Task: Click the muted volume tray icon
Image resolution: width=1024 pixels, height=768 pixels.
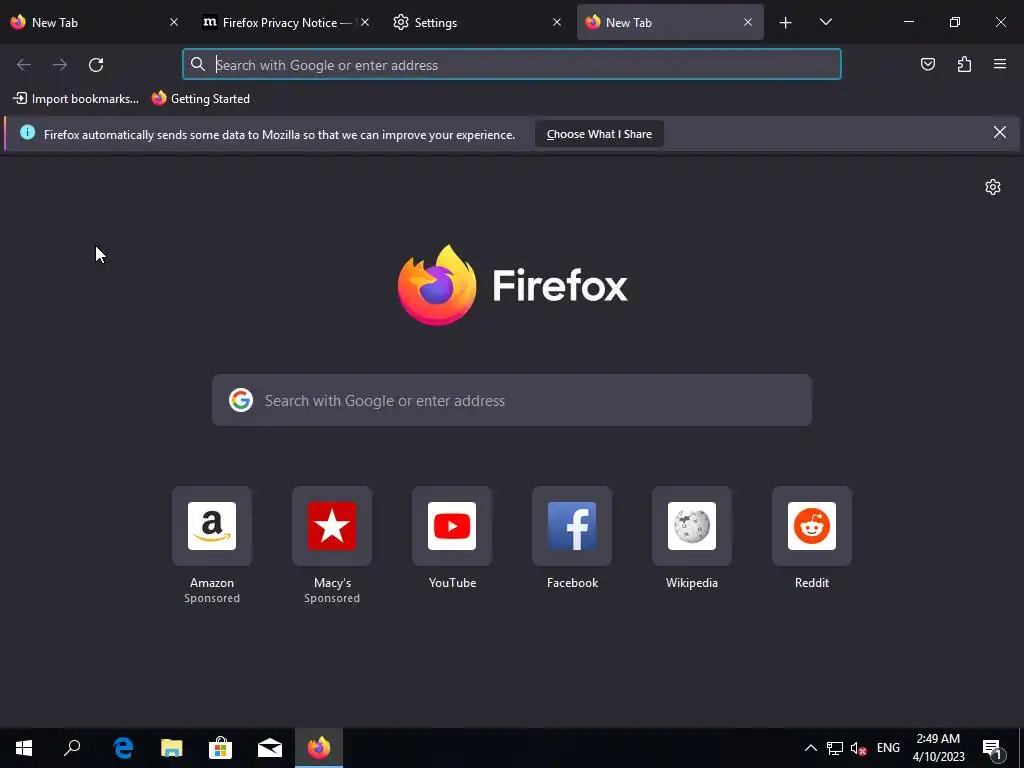Action: click(x=858, y=748)
